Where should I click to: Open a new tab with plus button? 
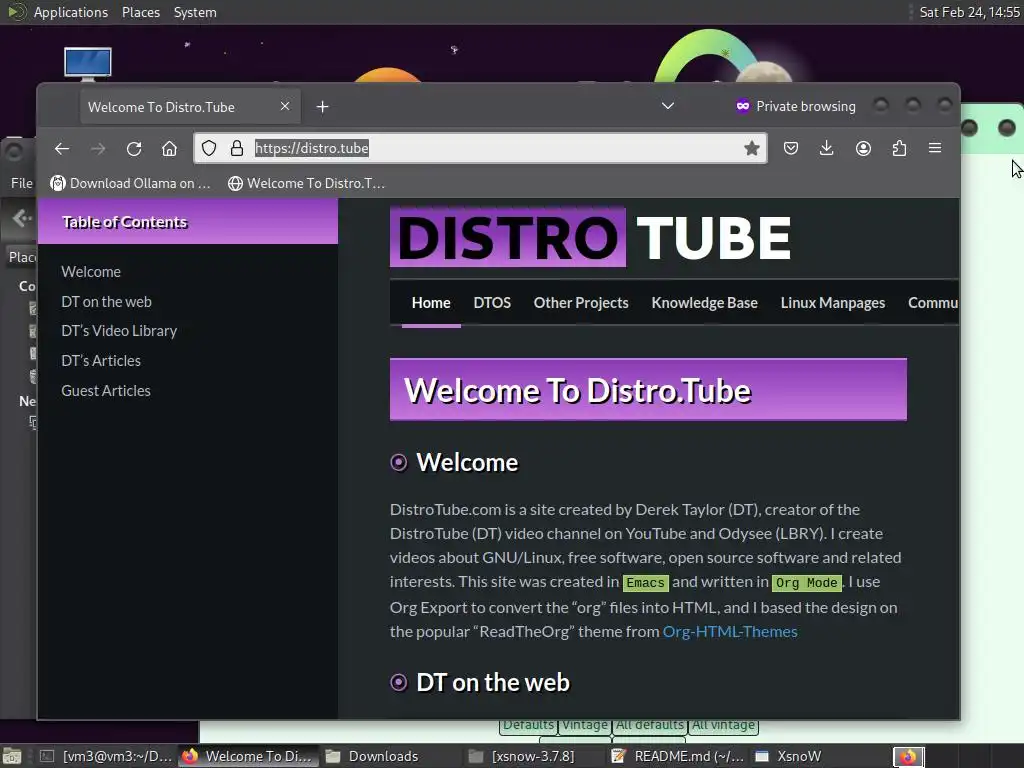point(323,106)
